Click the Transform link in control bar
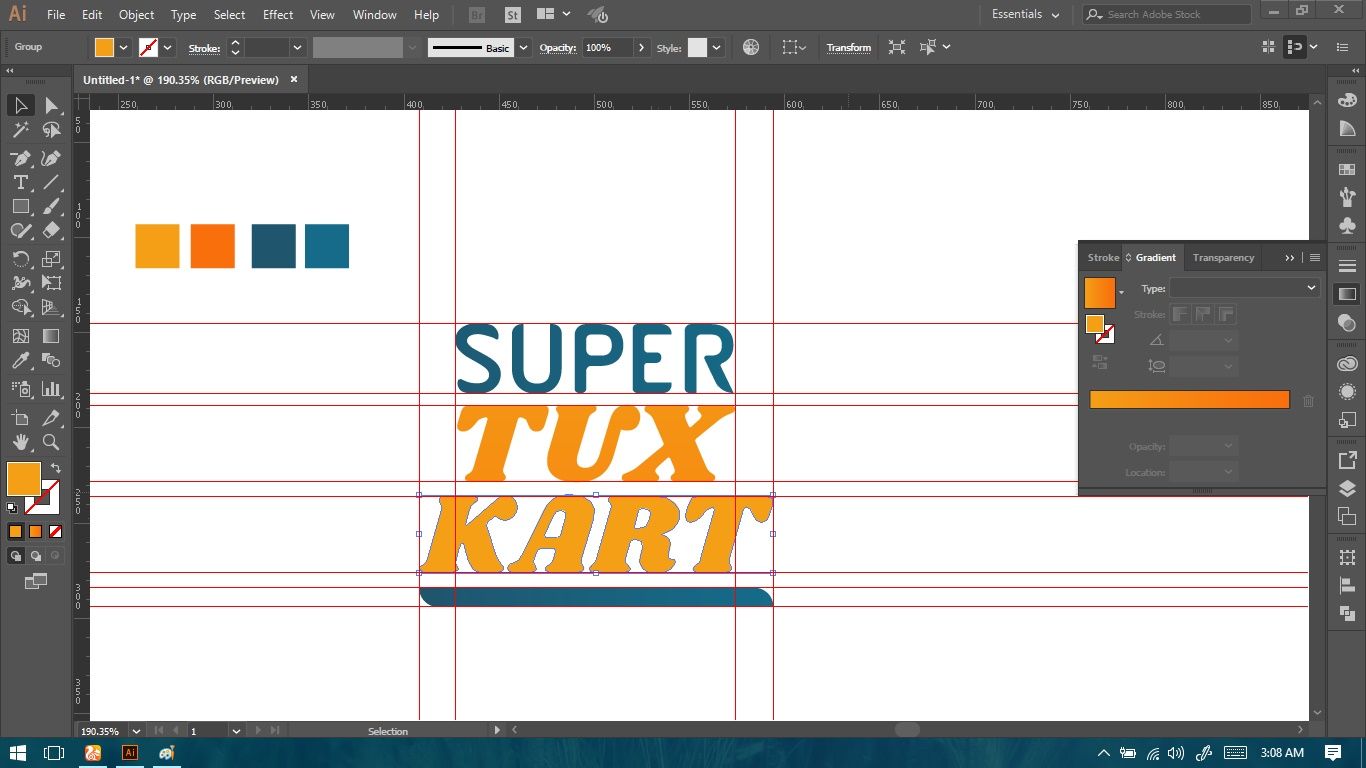 (x=848, y=47)
